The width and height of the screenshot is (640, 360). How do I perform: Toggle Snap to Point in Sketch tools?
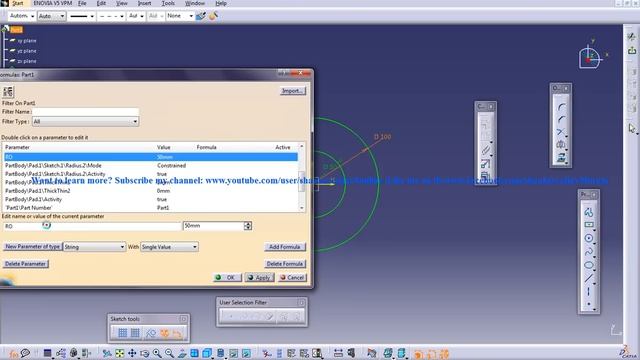(135, 333)
